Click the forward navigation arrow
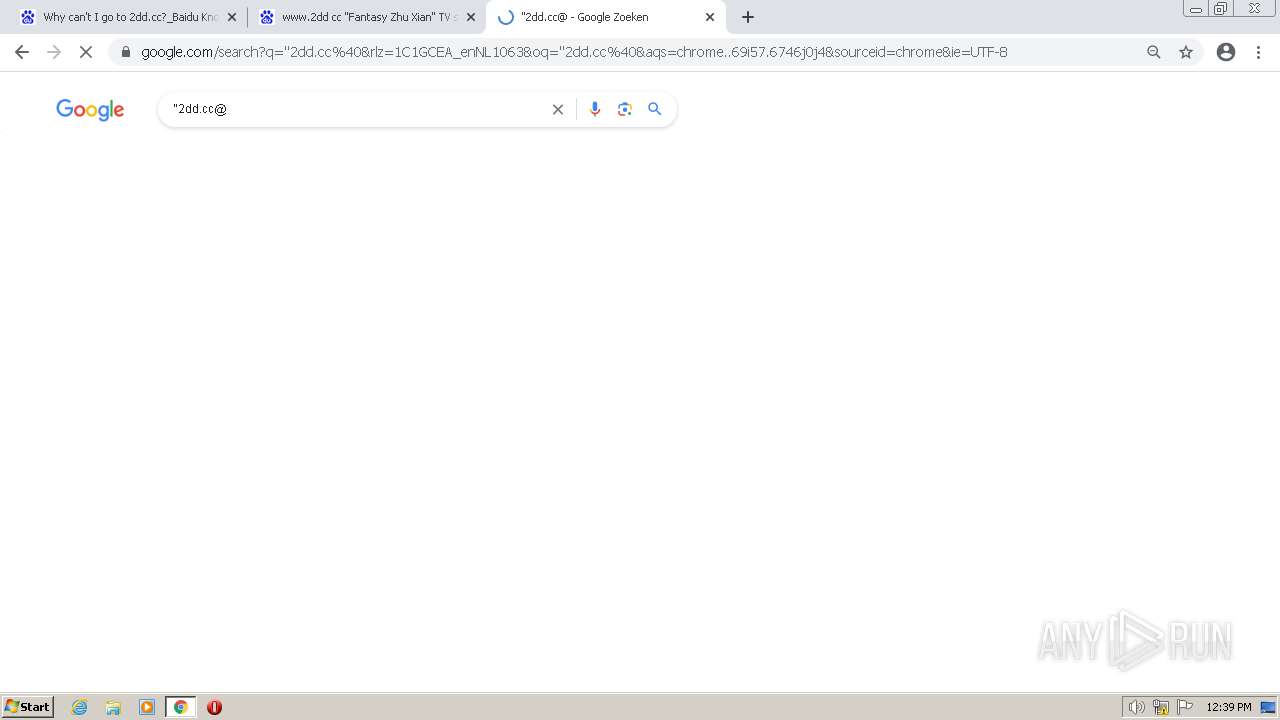 tap(54, 52)
